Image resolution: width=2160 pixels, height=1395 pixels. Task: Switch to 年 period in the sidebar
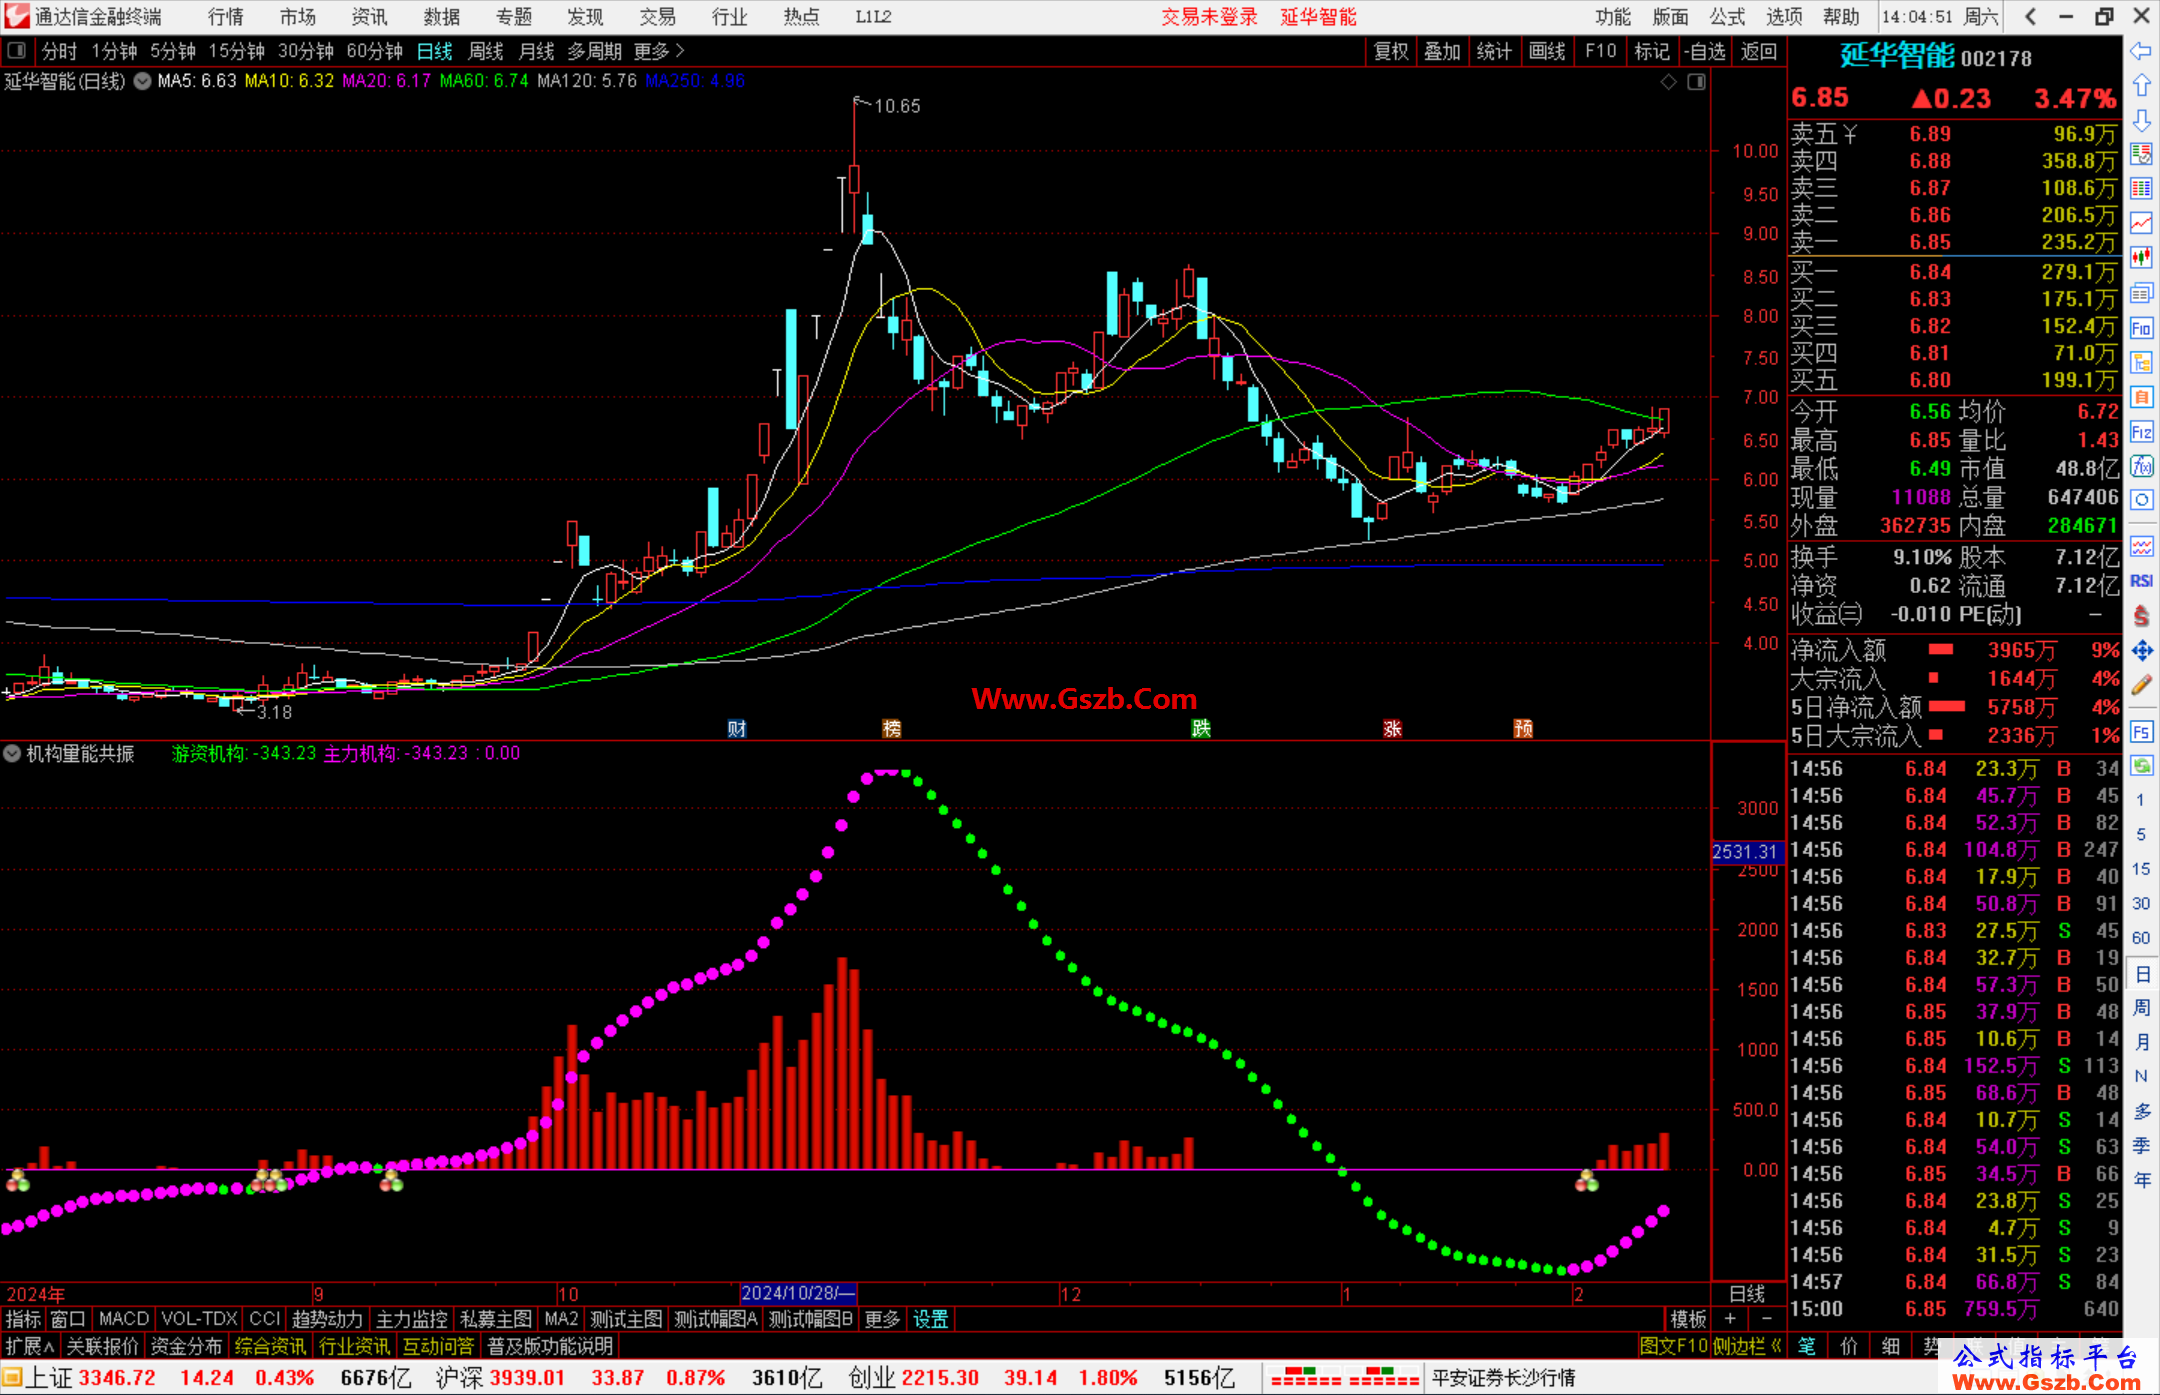pos(2141,1180)
